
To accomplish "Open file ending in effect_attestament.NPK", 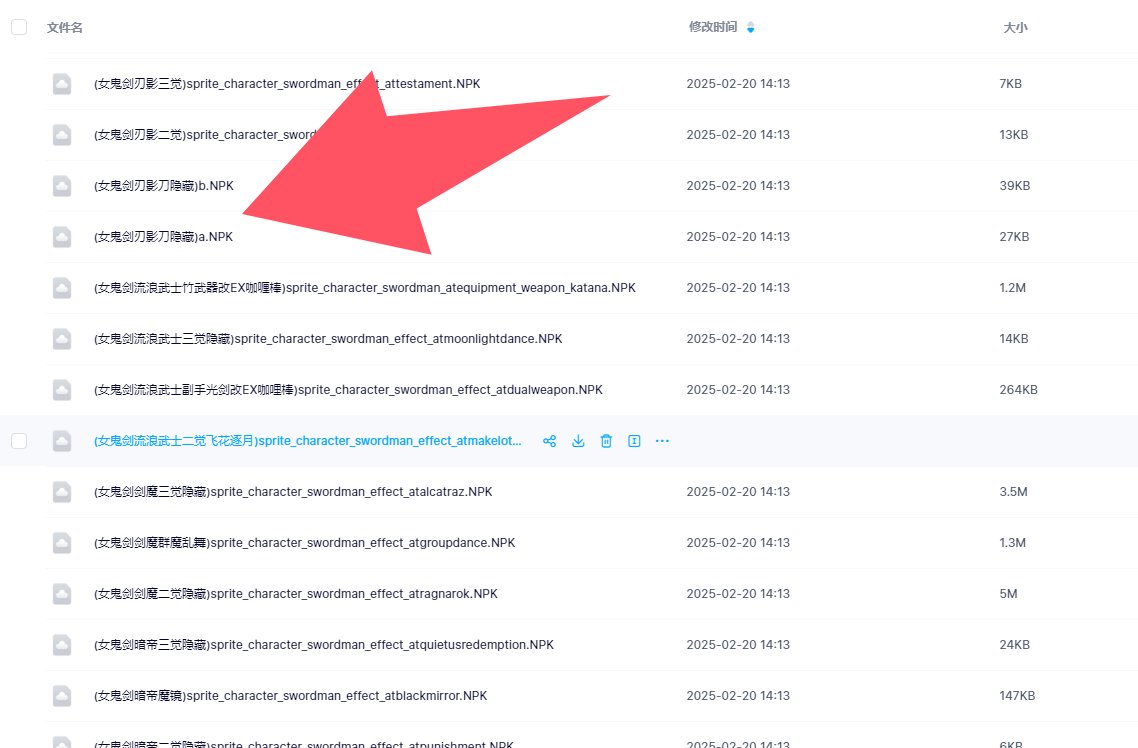I will point(287,84).
